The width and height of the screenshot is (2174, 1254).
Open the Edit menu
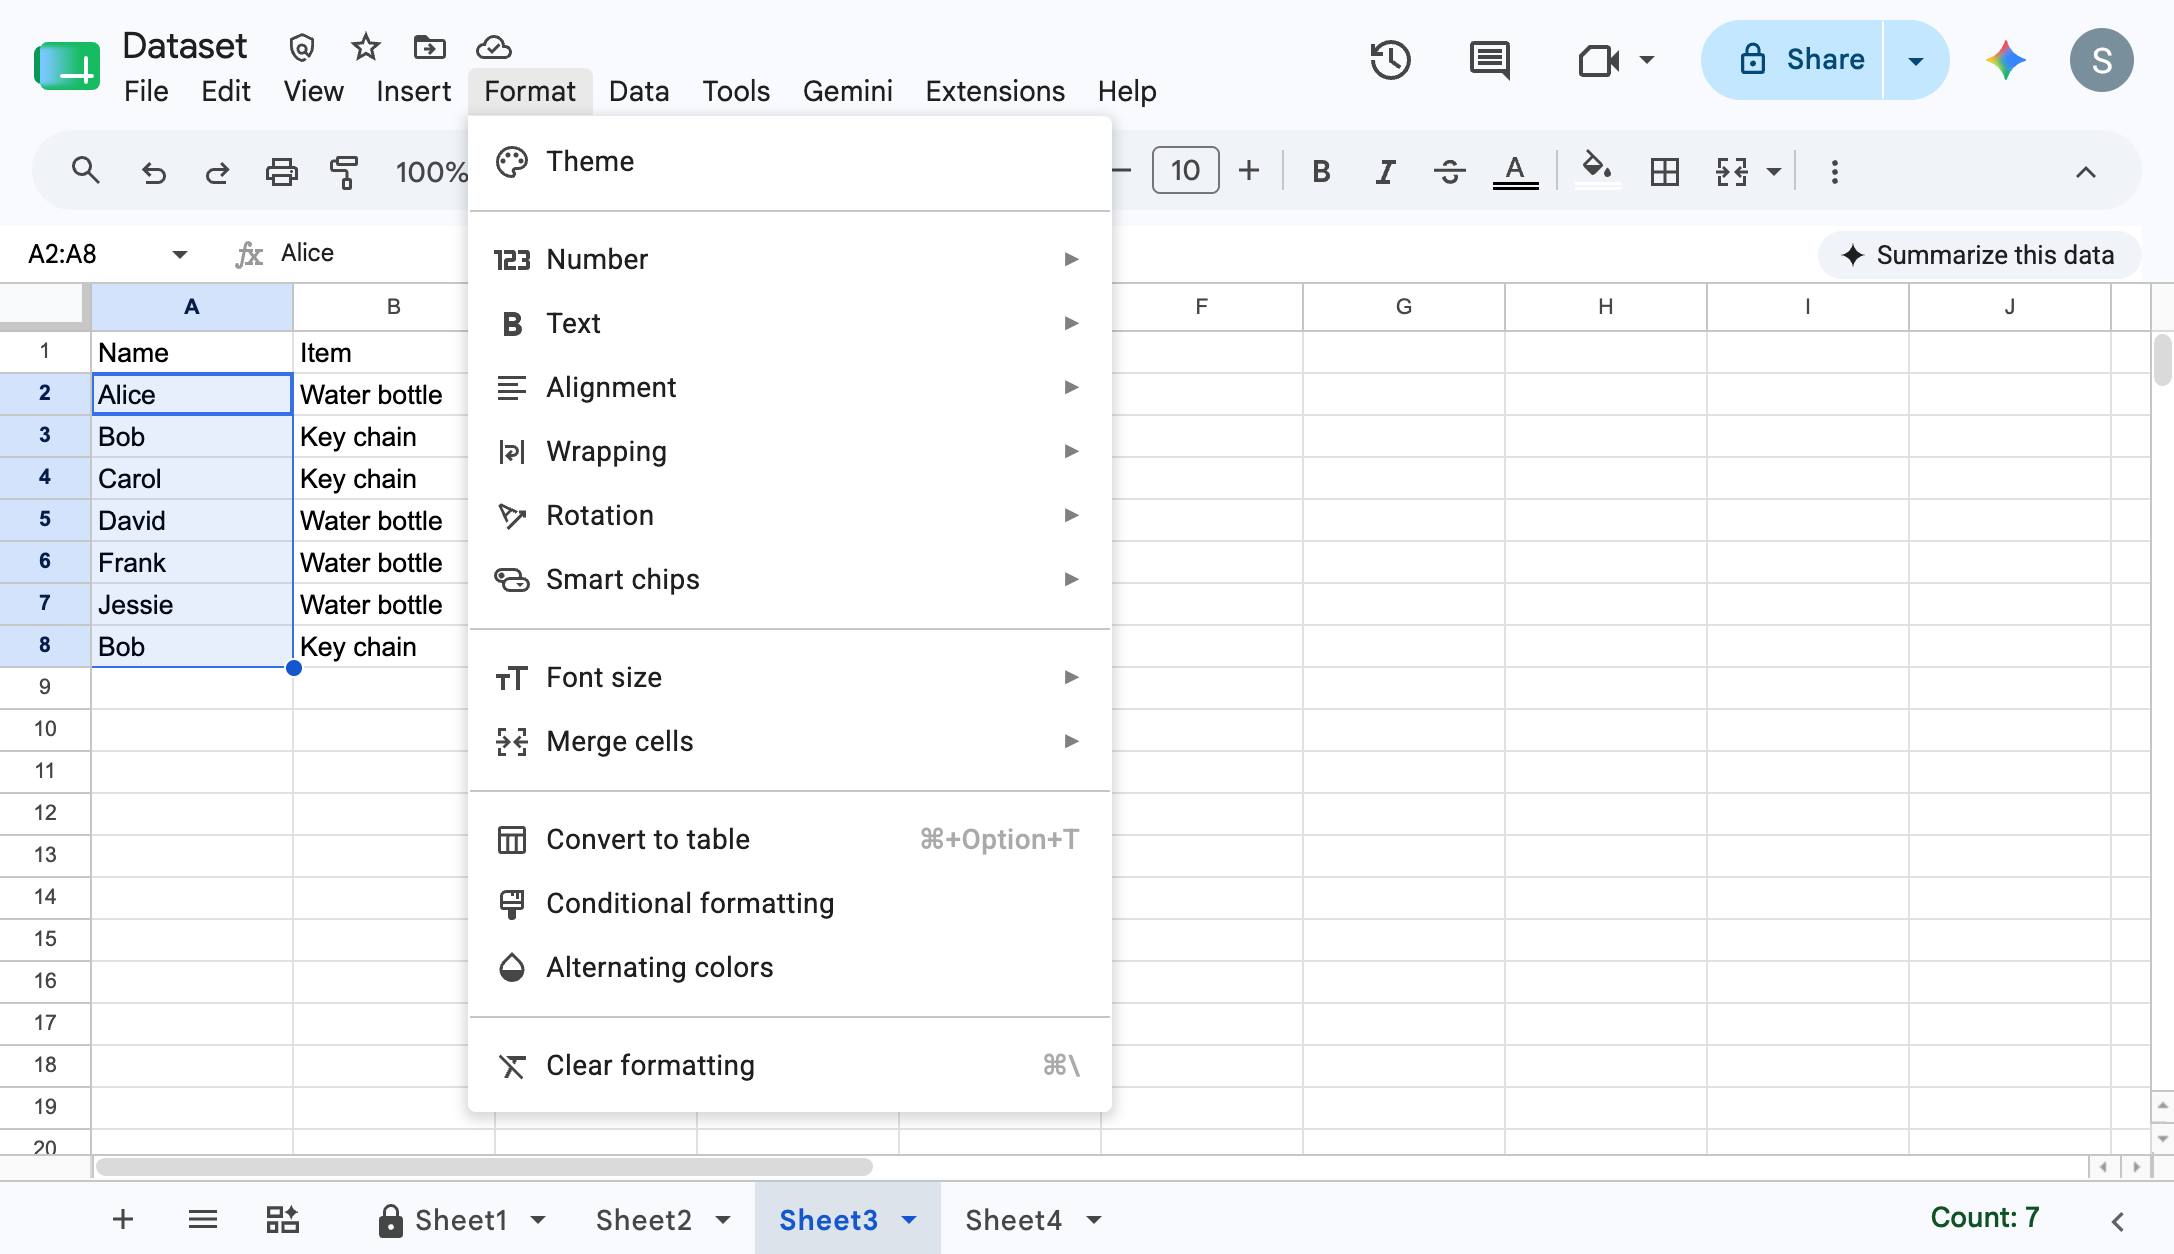226,91
